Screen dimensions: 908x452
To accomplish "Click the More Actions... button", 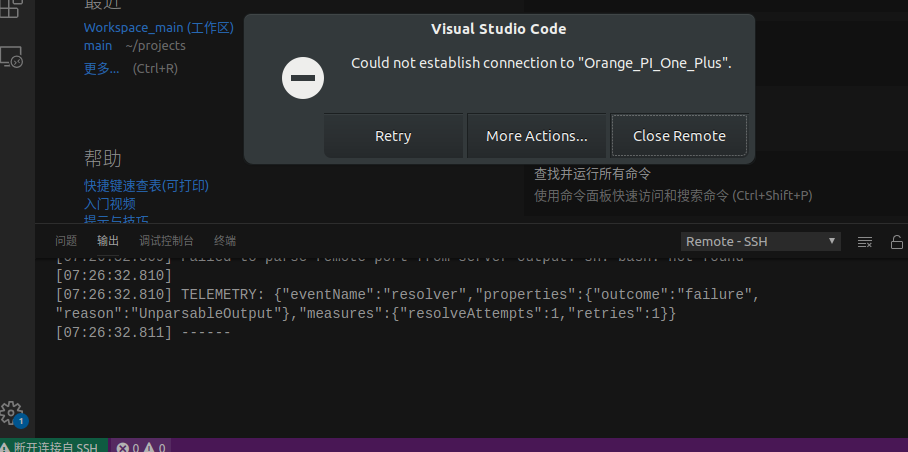I will (537, 136).
